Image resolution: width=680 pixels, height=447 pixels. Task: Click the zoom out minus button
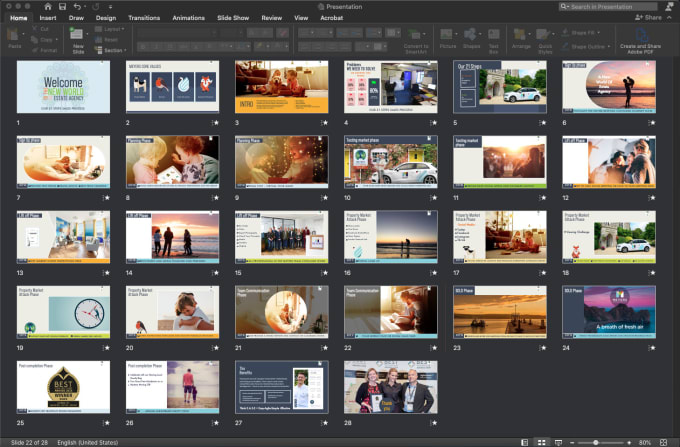(x=572, y=443)
